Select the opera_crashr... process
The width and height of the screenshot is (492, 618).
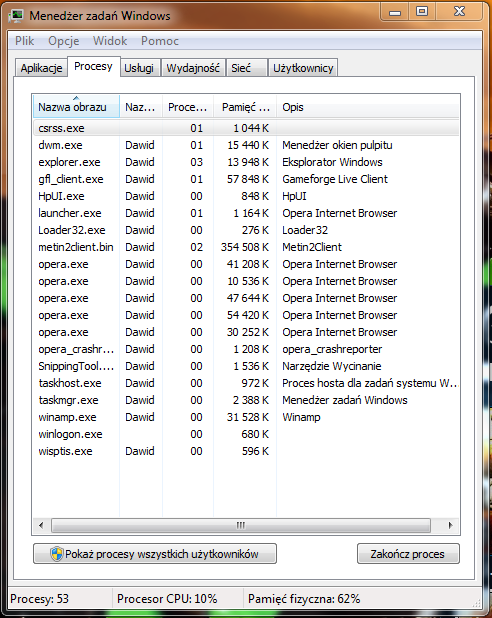click(246, 349)
